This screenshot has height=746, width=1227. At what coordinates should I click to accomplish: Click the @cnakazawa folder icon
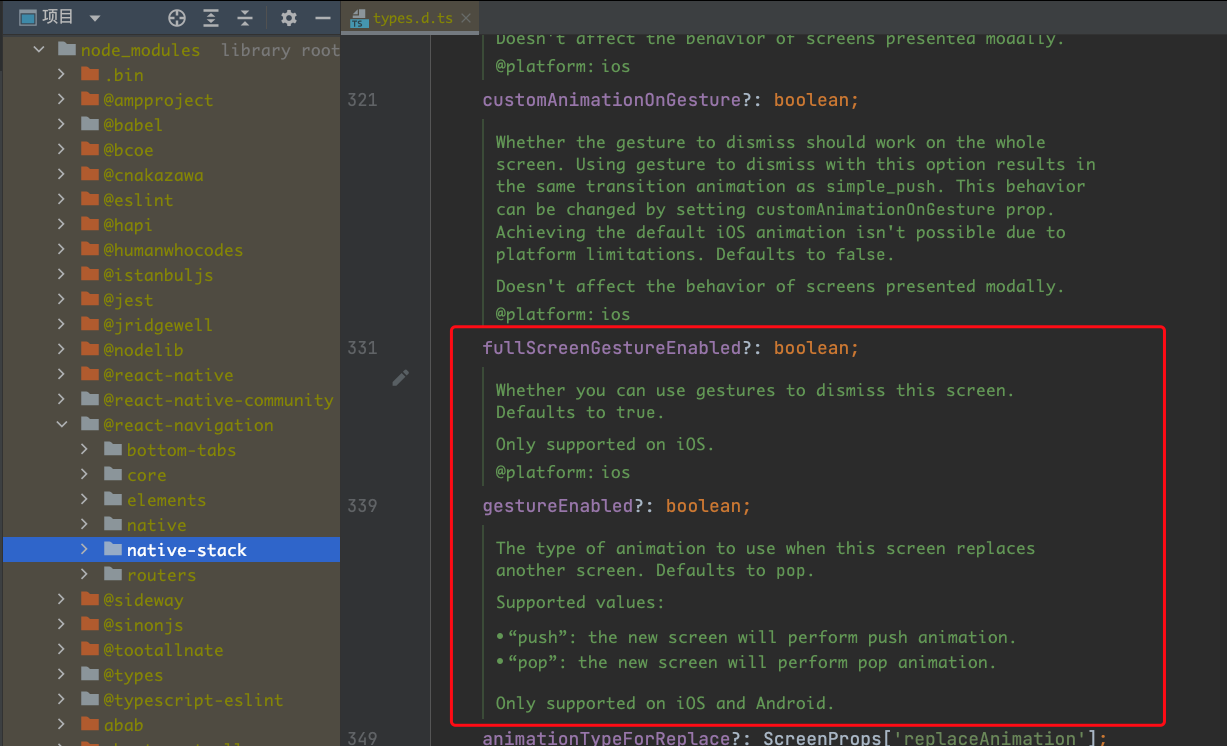click(90, 175)
